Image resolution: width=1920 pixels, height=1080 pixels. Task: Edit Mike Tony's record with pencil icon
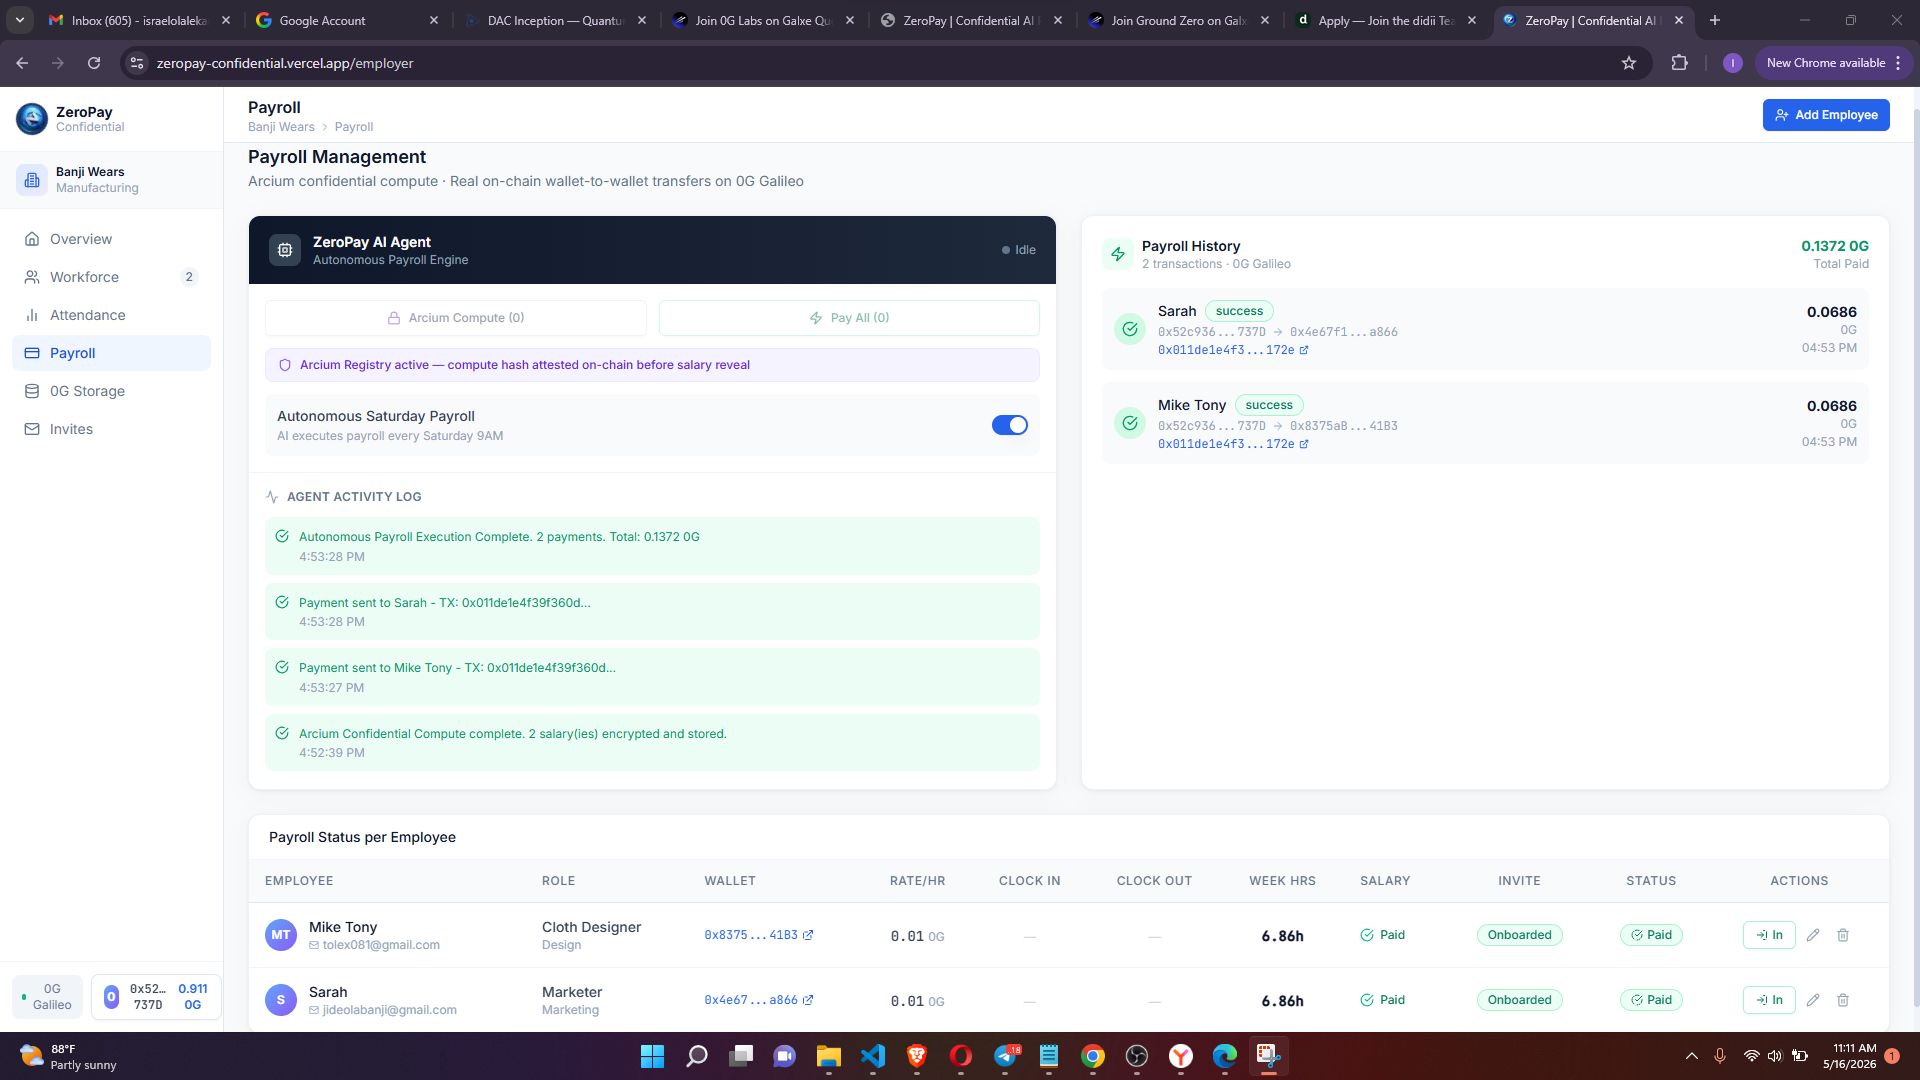tap(1813, 935)
